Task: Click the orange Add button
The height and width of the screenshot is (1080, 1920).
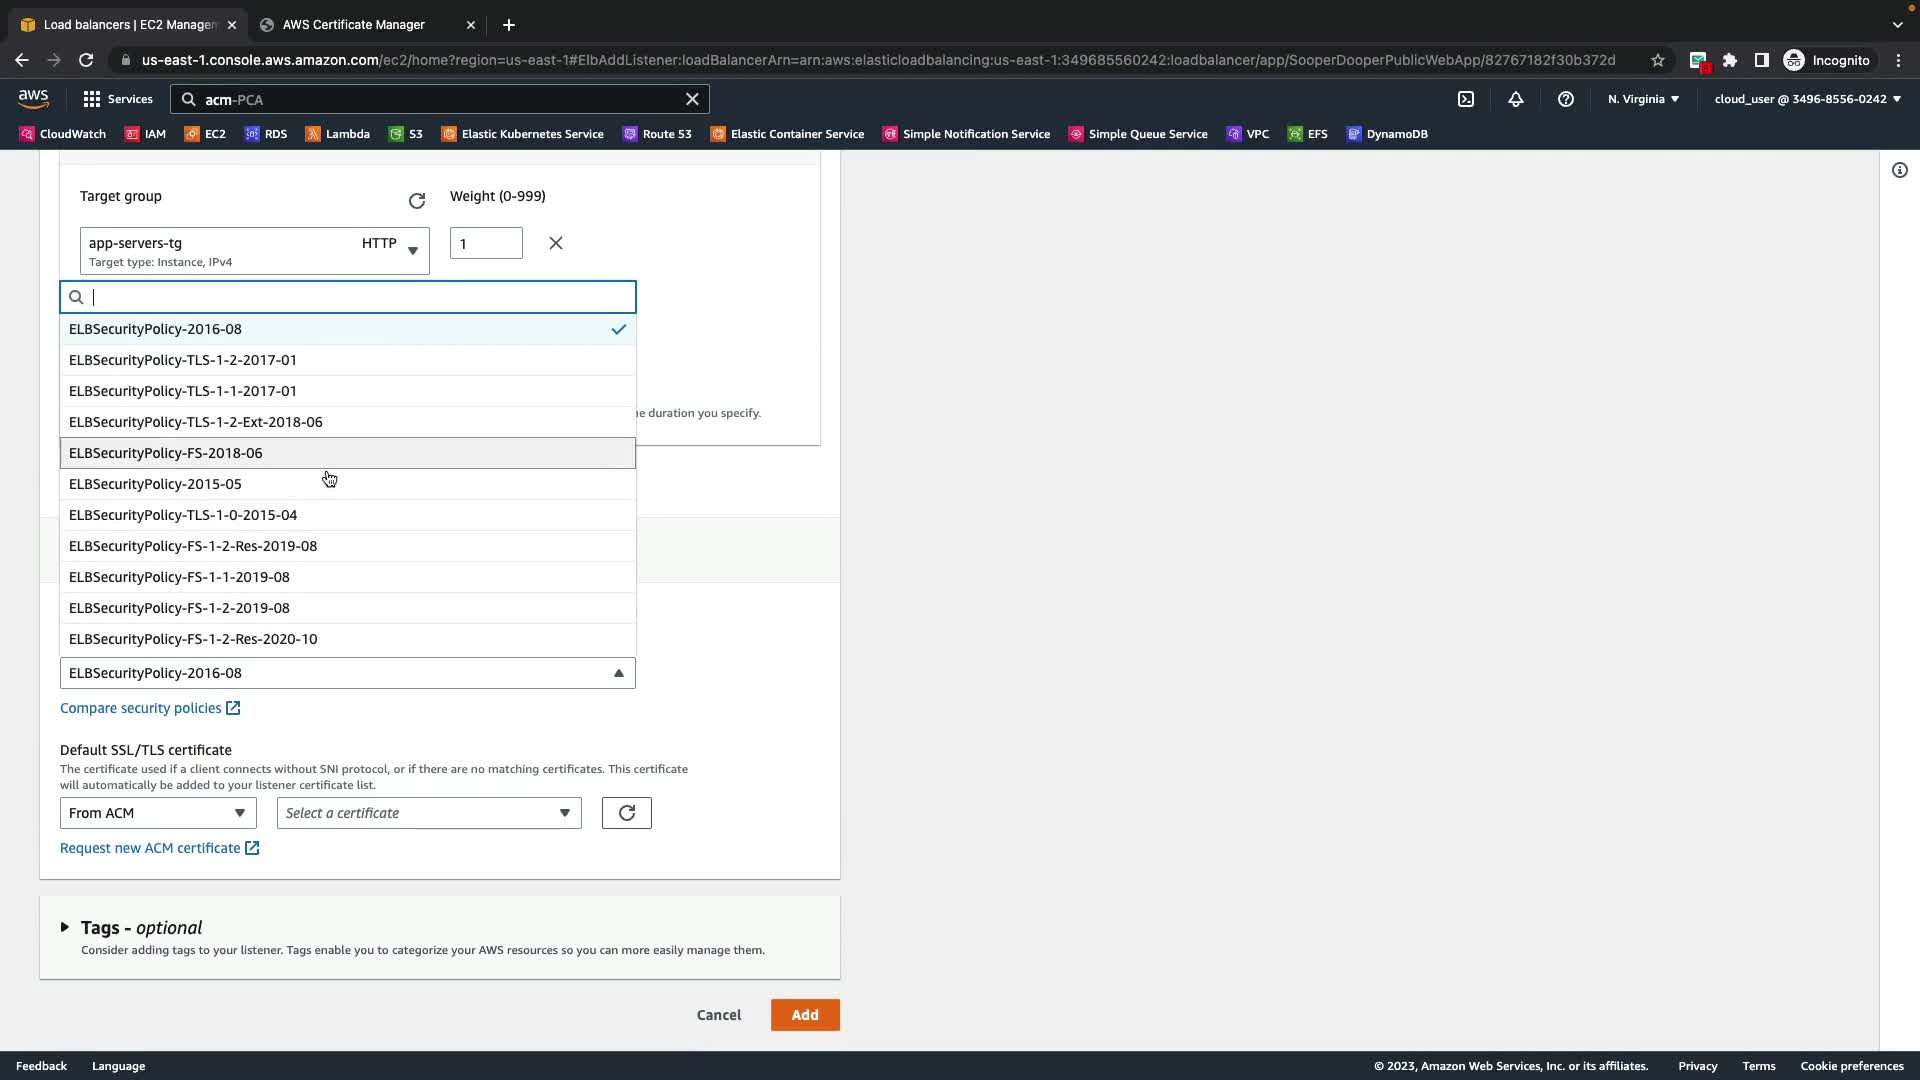Action: coord(804,1015)
